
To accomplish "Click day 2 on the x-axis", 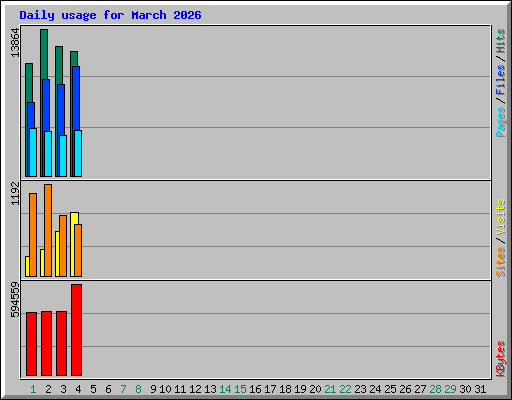I will coord(48,389).
